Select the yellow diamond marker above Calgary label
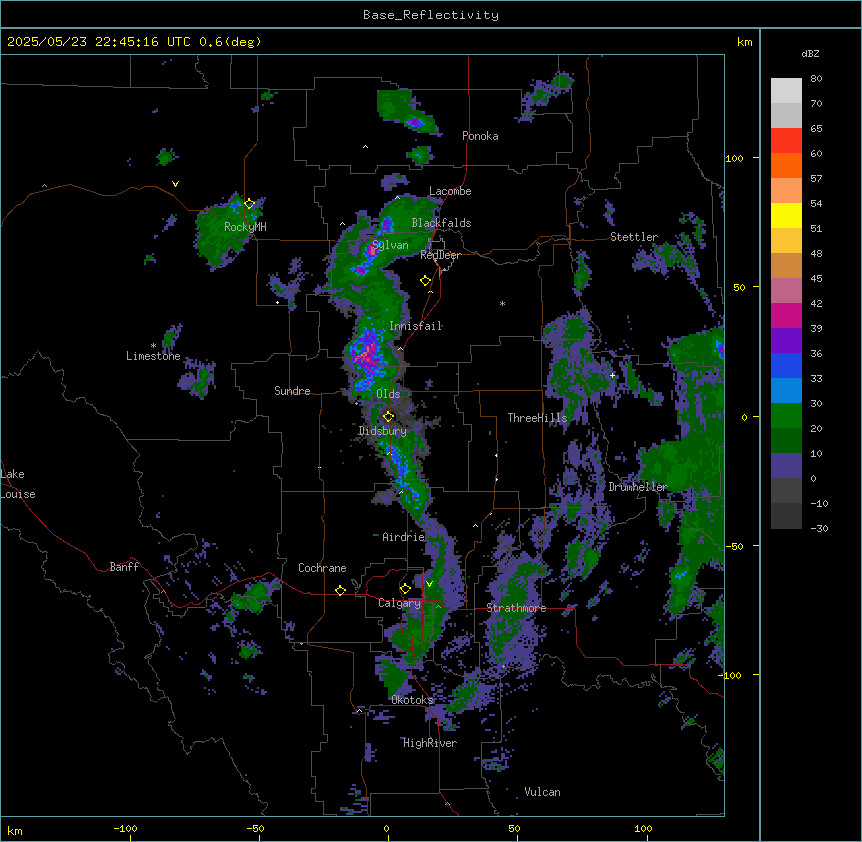The width and height of the screenshot is (862, 842). [x=405, y=589]
